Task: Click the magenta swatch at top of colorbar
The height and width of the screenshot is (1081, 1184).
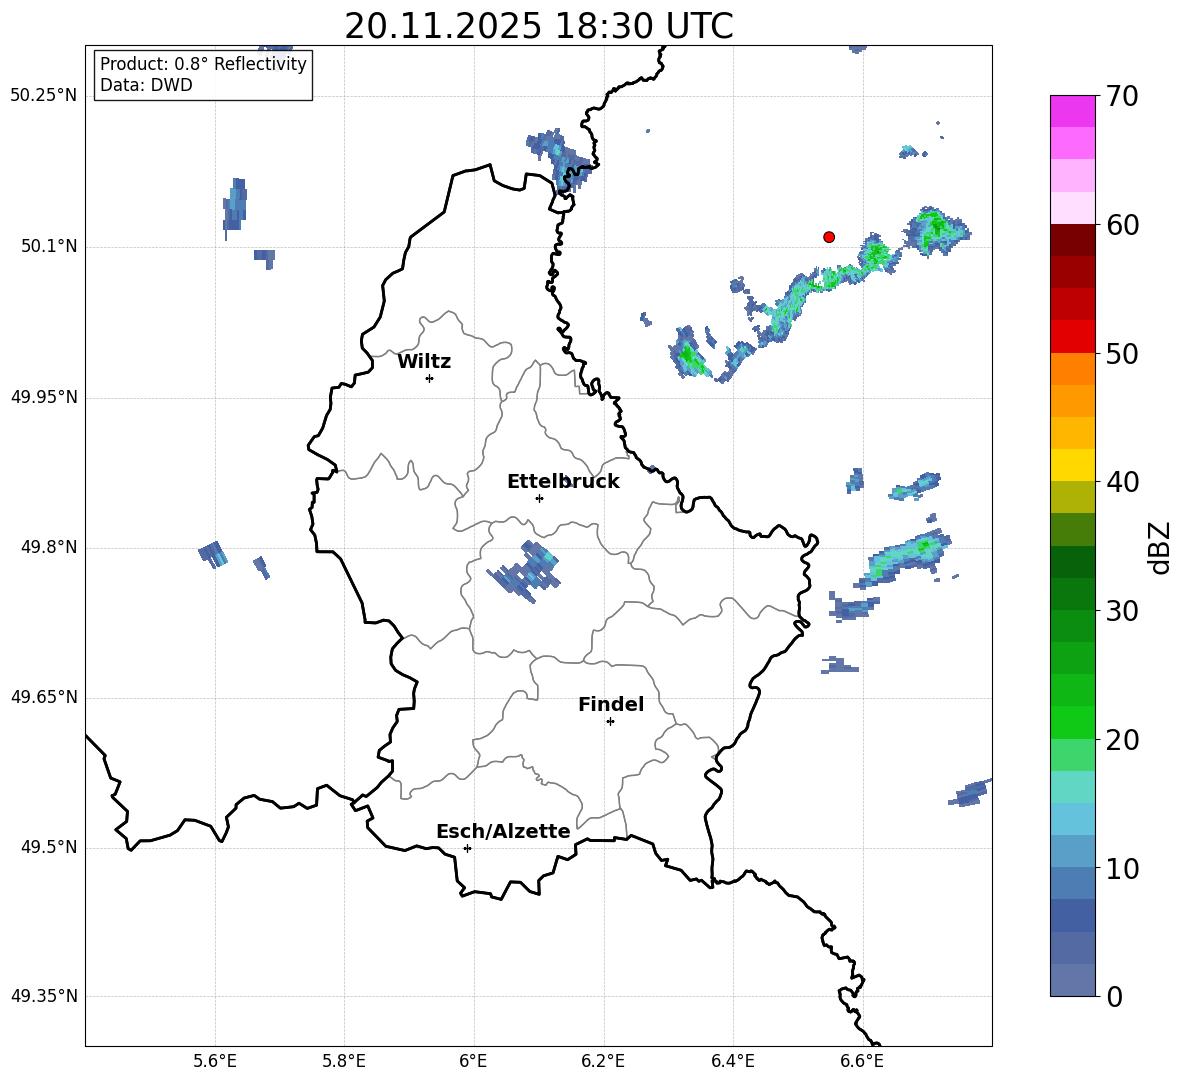Action: (1072, 111)
